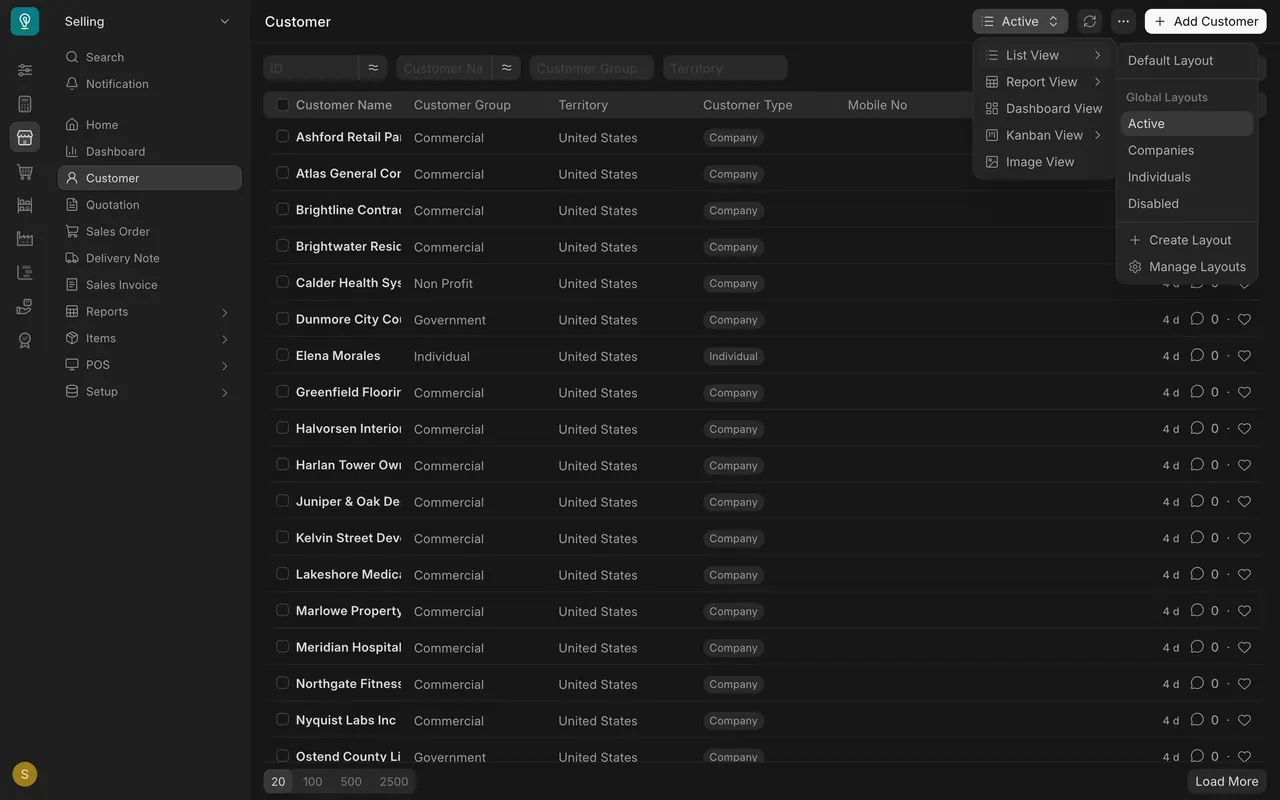Select the Calder Health Sys row checkbox
Image resolution: width=1280 pixels, height=800 pixels.
282,282
